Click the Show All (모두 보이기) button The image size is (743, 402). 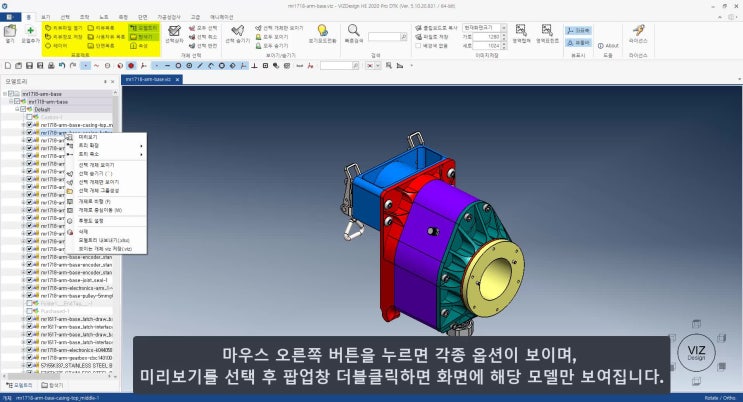pyautogui.click(x=272, y=37)
